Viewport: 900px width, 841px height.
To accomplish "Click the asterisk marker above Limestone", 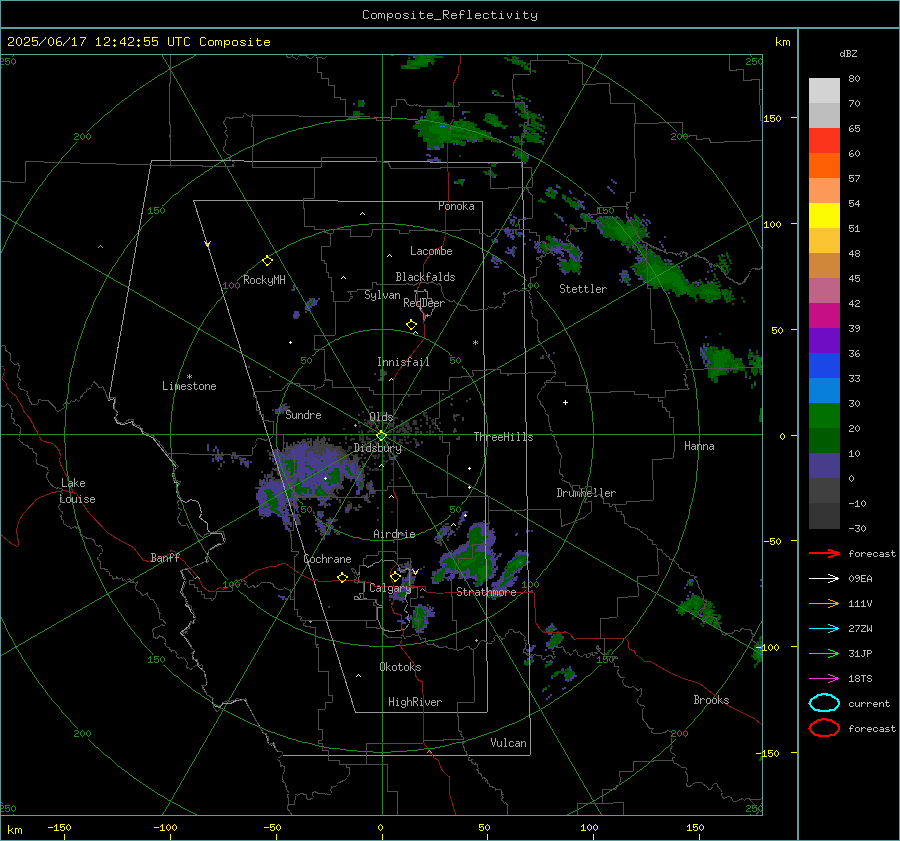I will [x=189, y=377].
